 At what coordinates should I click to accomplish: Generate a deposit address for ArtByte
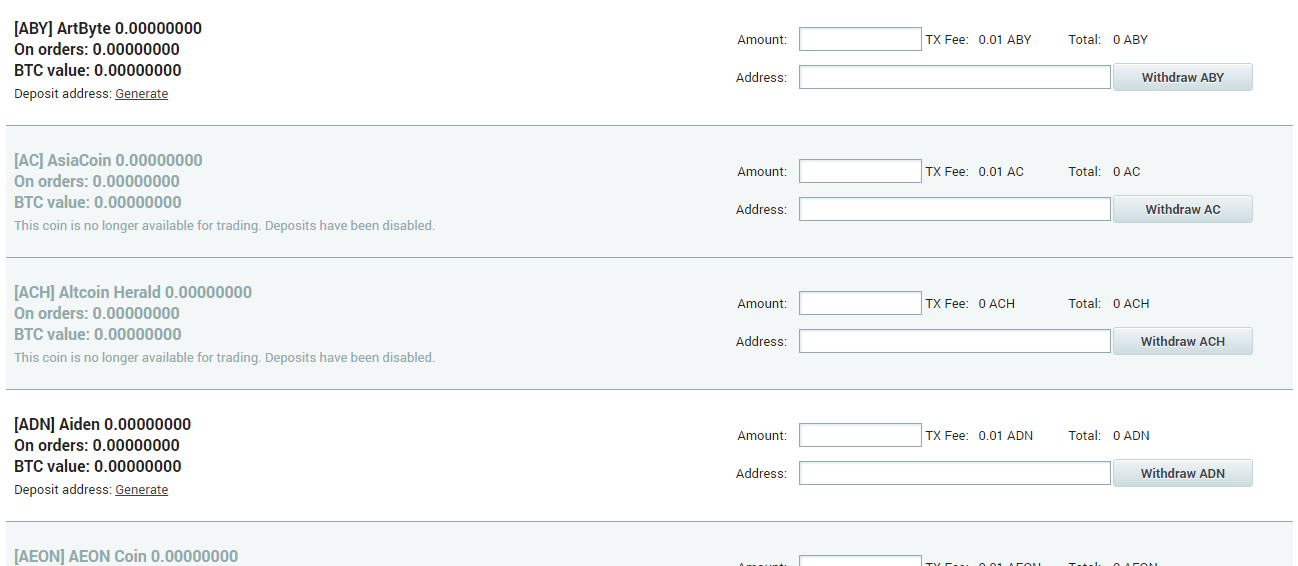pyautogui.click(x=142, y=94)
